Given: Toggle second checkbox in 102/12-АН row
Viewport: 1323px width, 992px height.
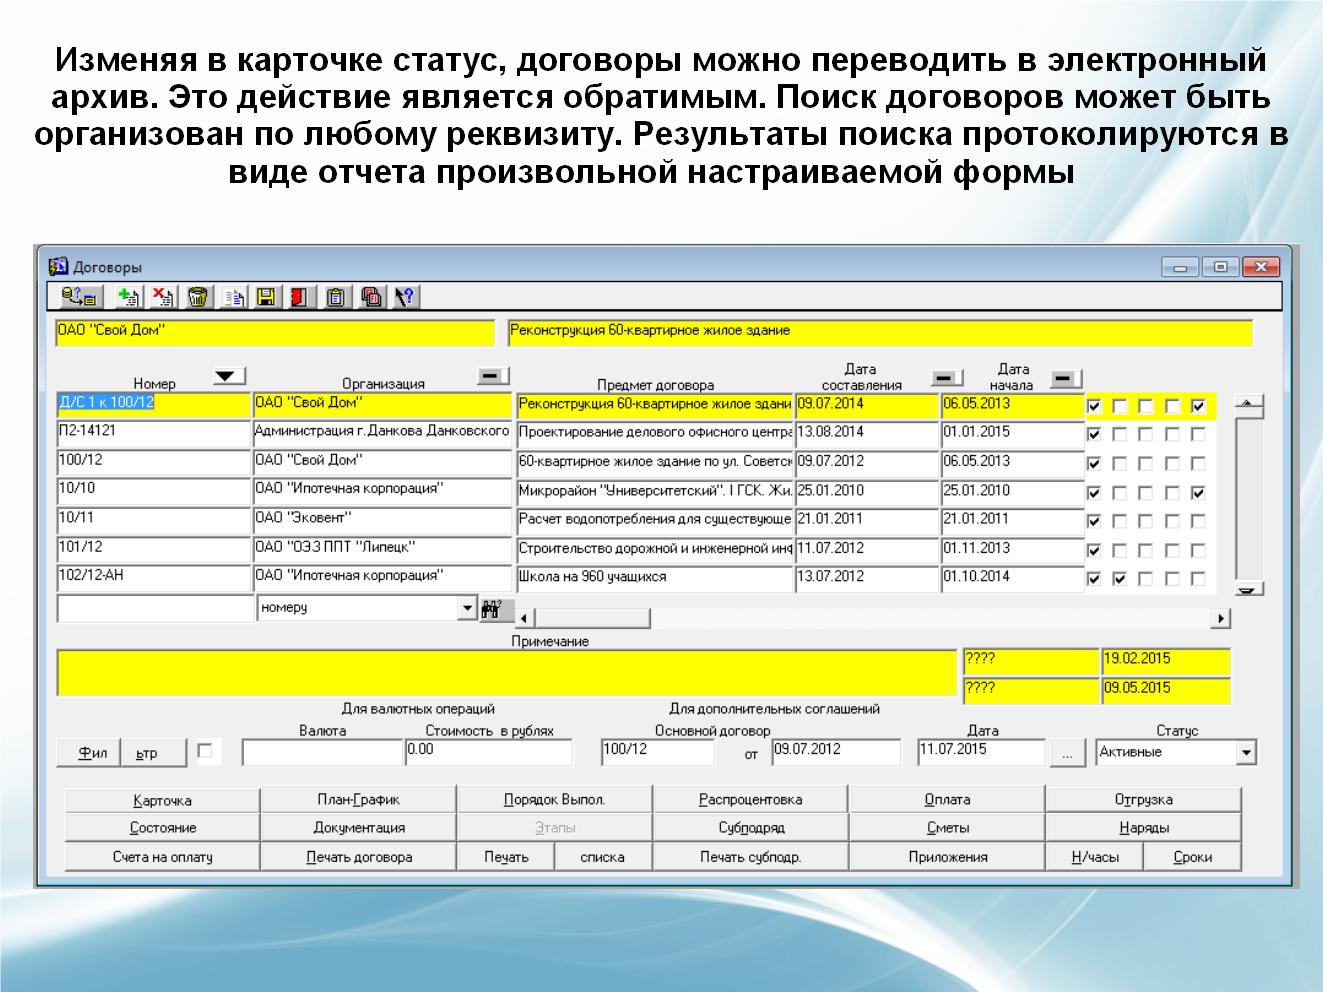Looking at the screenshot, I should tap(1120, 579).
